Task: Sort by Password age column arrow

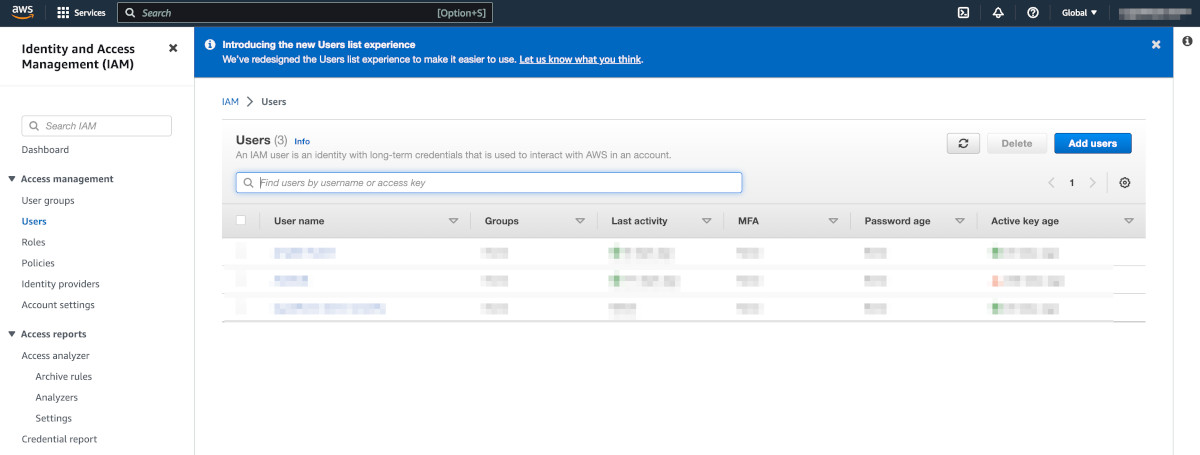Action: coord(960,221)
